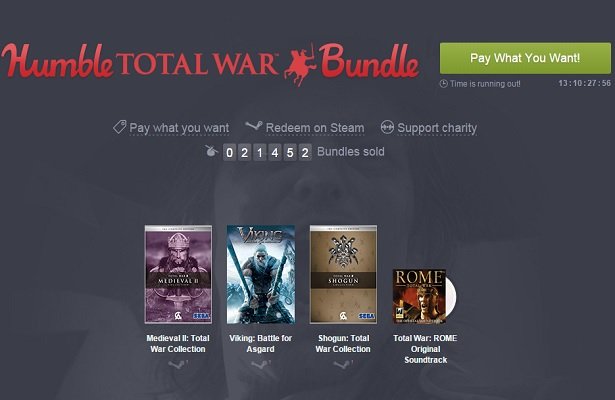Select the ROME soundtrack album cover

[x=420, y=296]
